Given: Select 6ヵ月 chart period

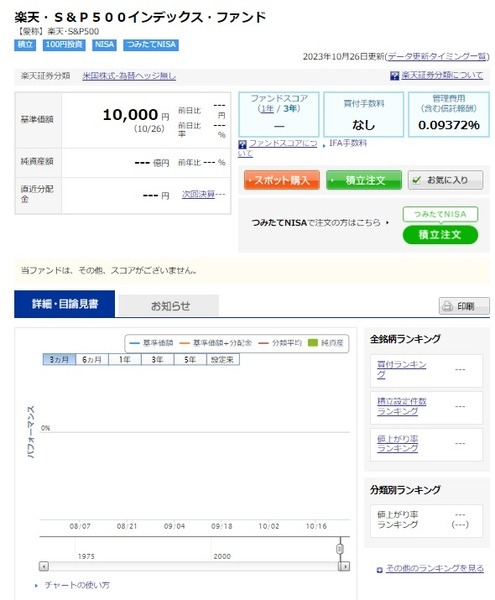Looking at the screenshot, I should point(92,360).
